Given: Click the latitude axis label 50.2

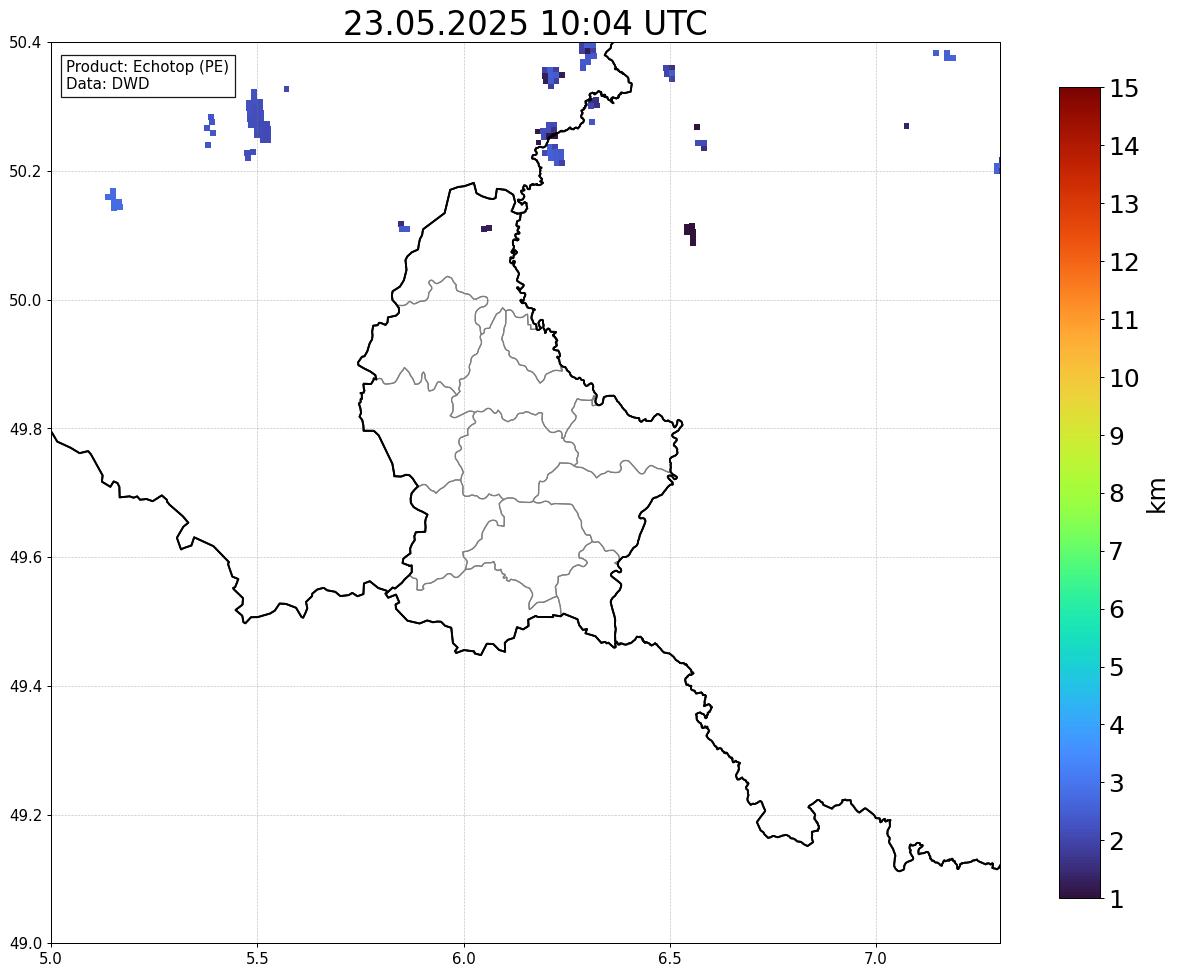Looking at the screenshot, I should [26, 171].
